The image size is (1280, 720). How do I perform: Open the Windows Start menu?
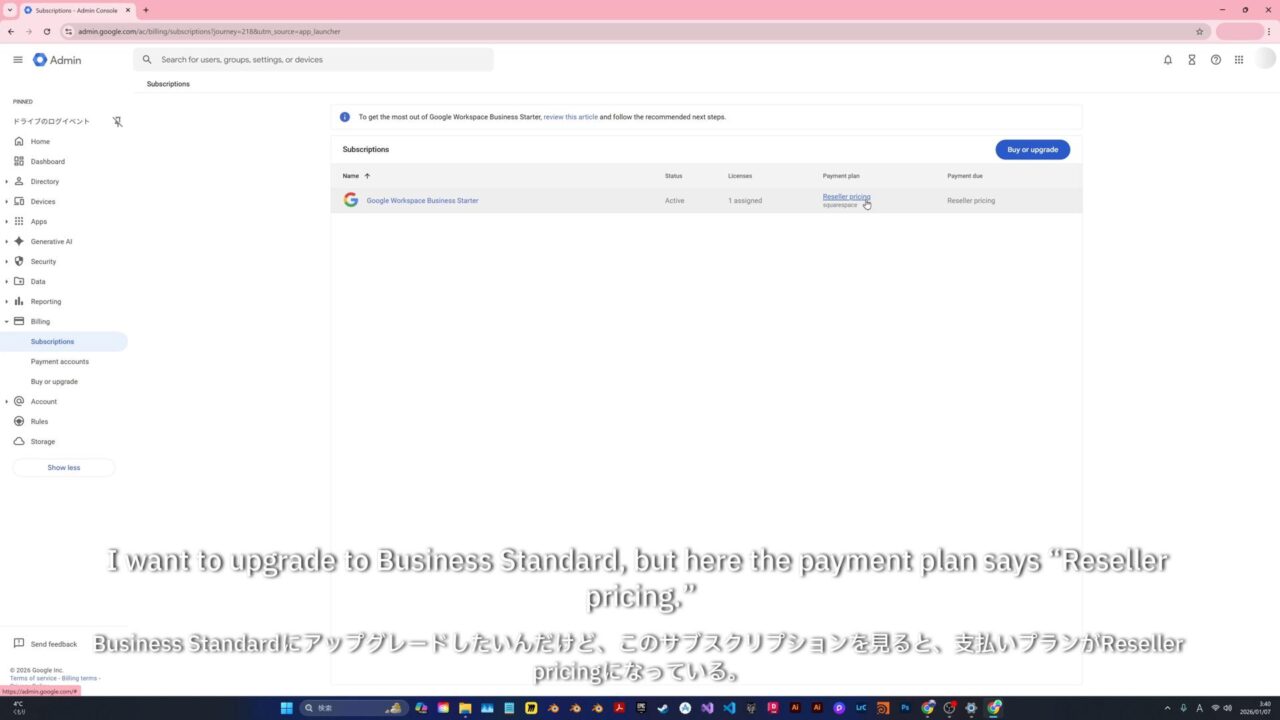coord(287,708)
